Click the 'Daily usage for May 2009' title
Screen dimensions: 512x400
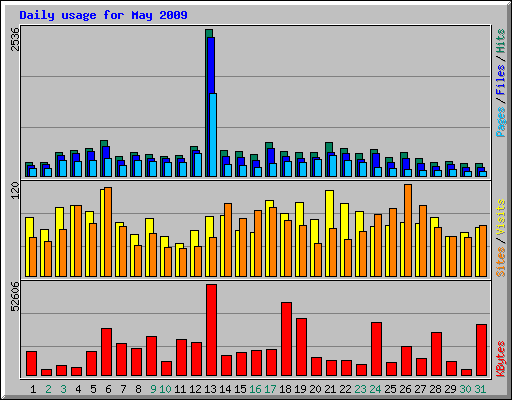tap(103, 15)
